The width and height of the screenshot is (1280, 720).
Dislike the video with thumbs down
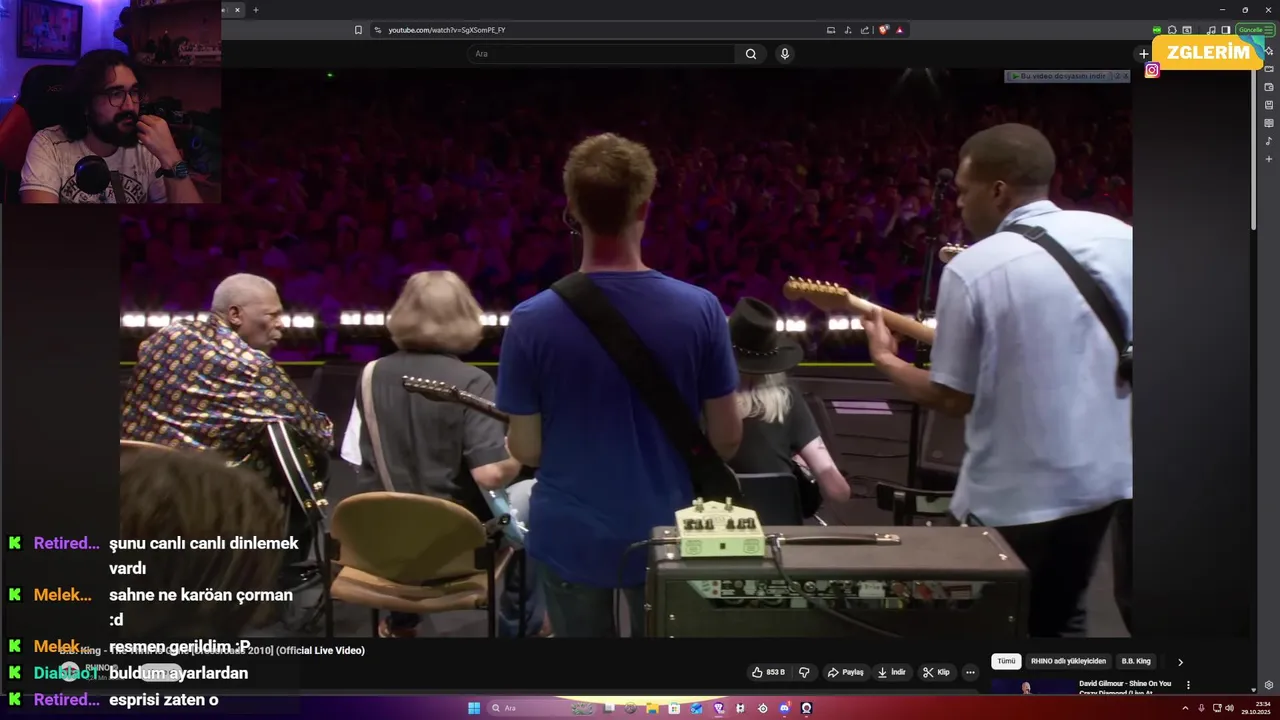click(804, 672)
